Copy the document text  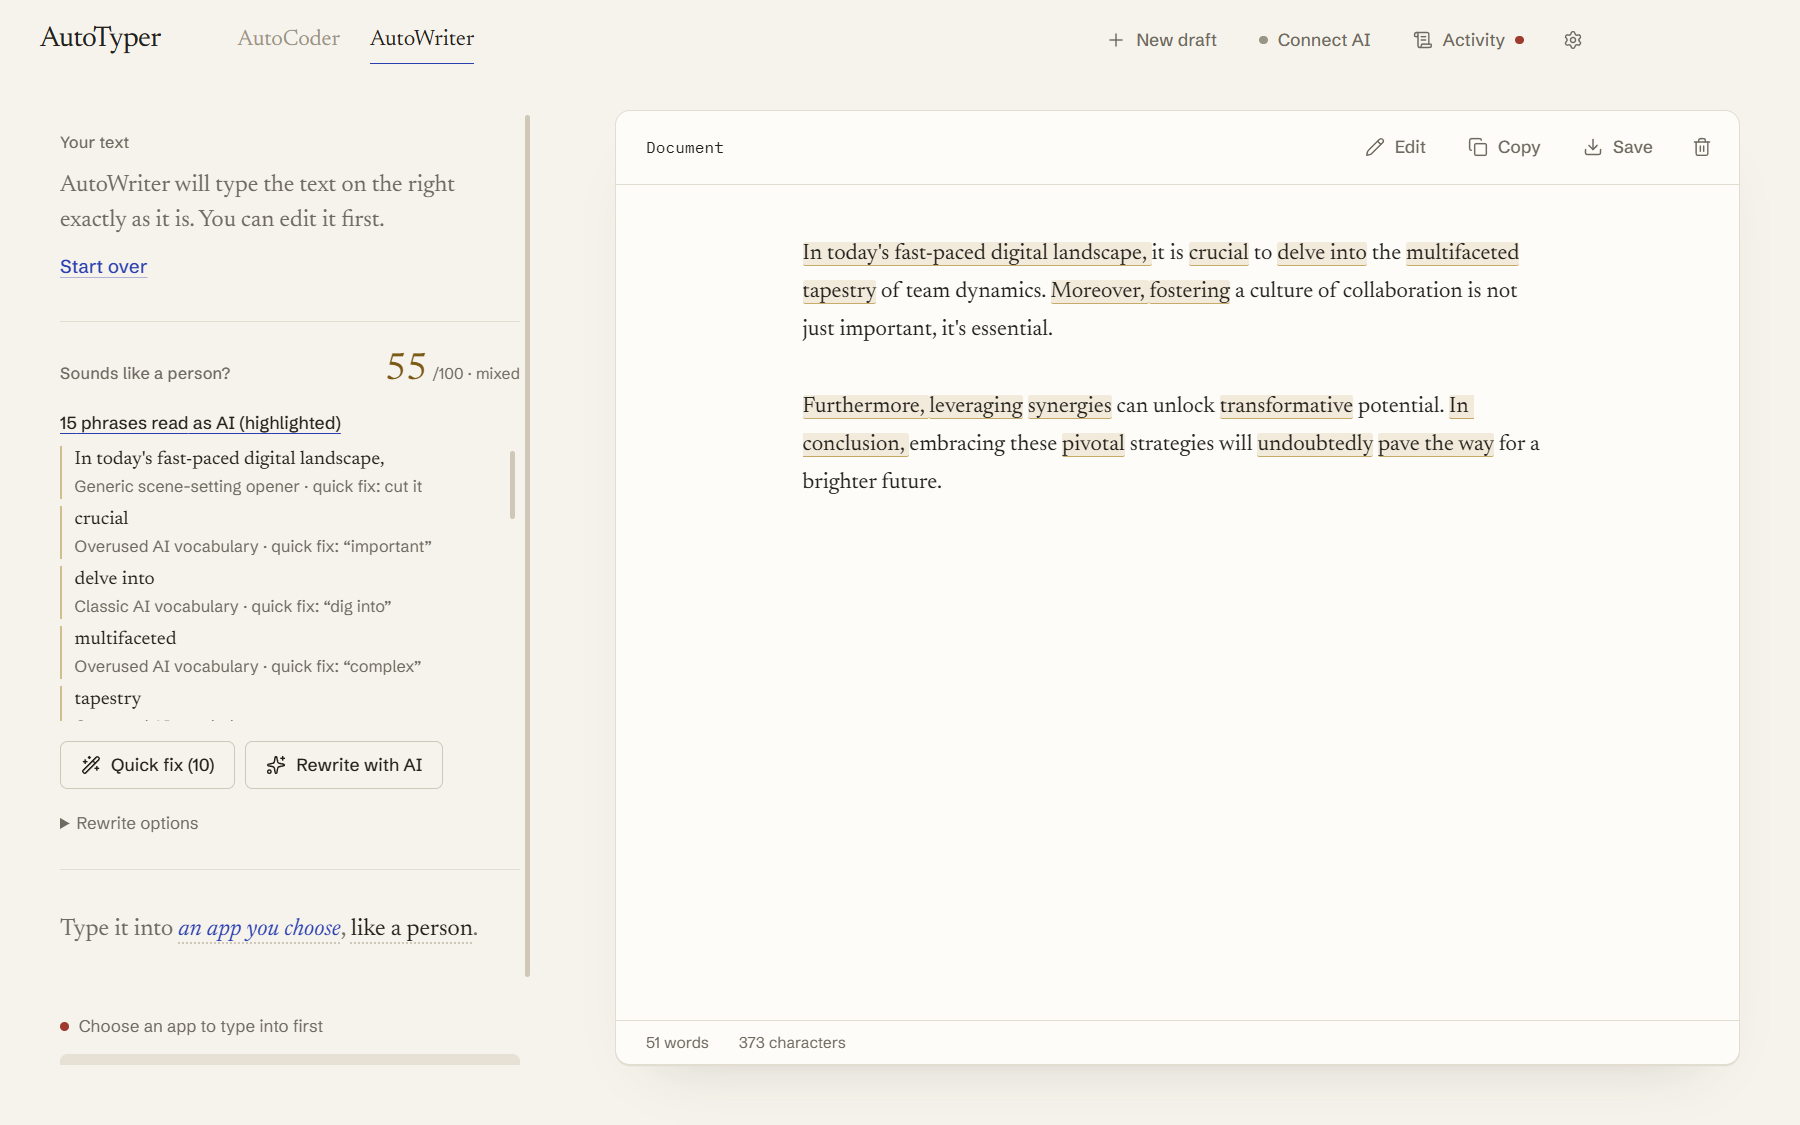[x=1504, y=147]
